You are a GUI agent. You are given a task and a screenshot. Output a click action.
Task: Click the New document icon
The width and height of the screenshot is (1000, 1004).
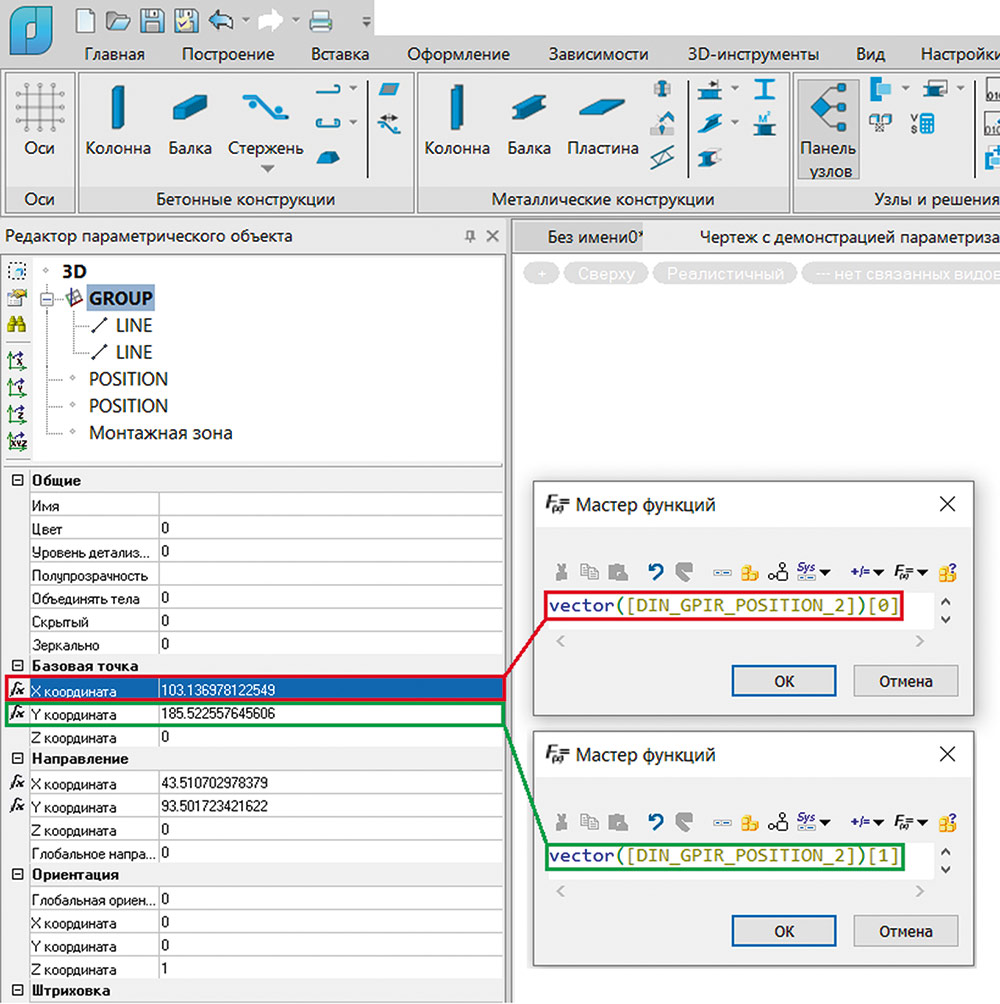85,20
